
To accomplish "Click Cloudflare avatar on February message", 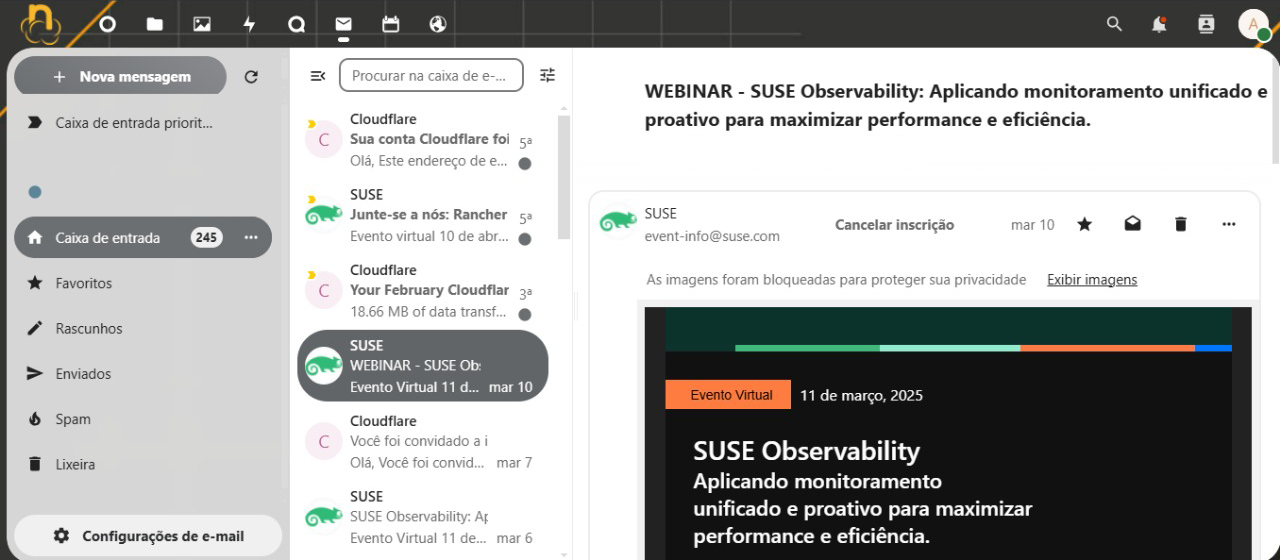I will pos(323,291).
